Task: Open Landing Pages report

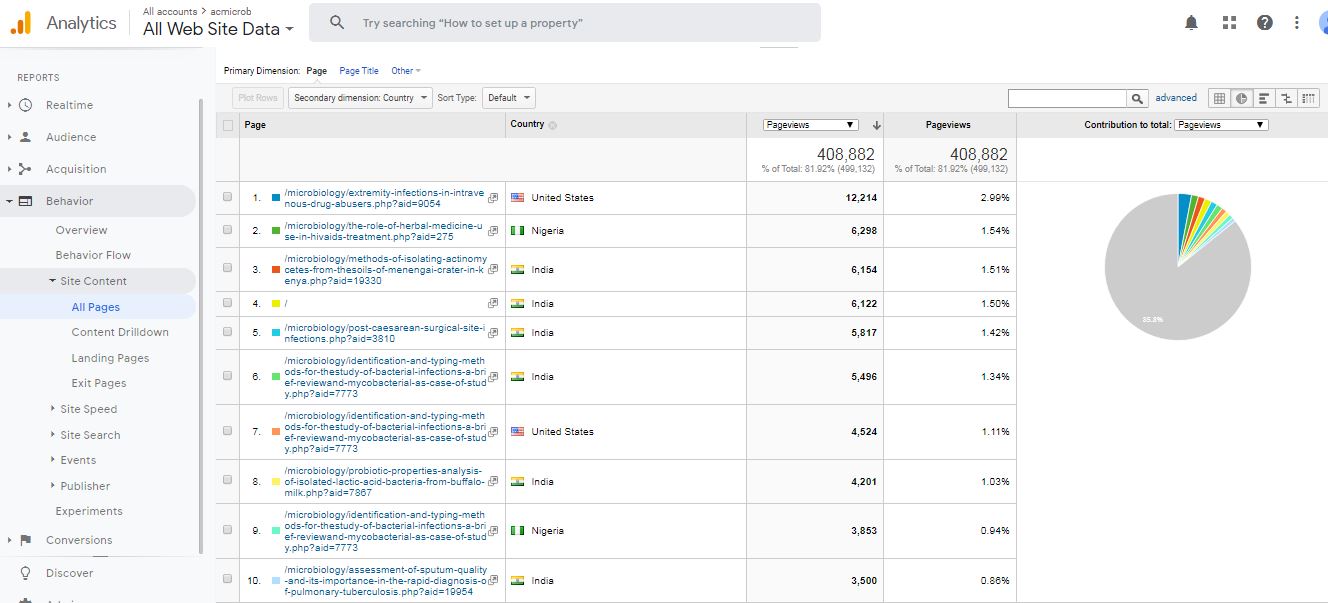Action: tap(110, 358)
